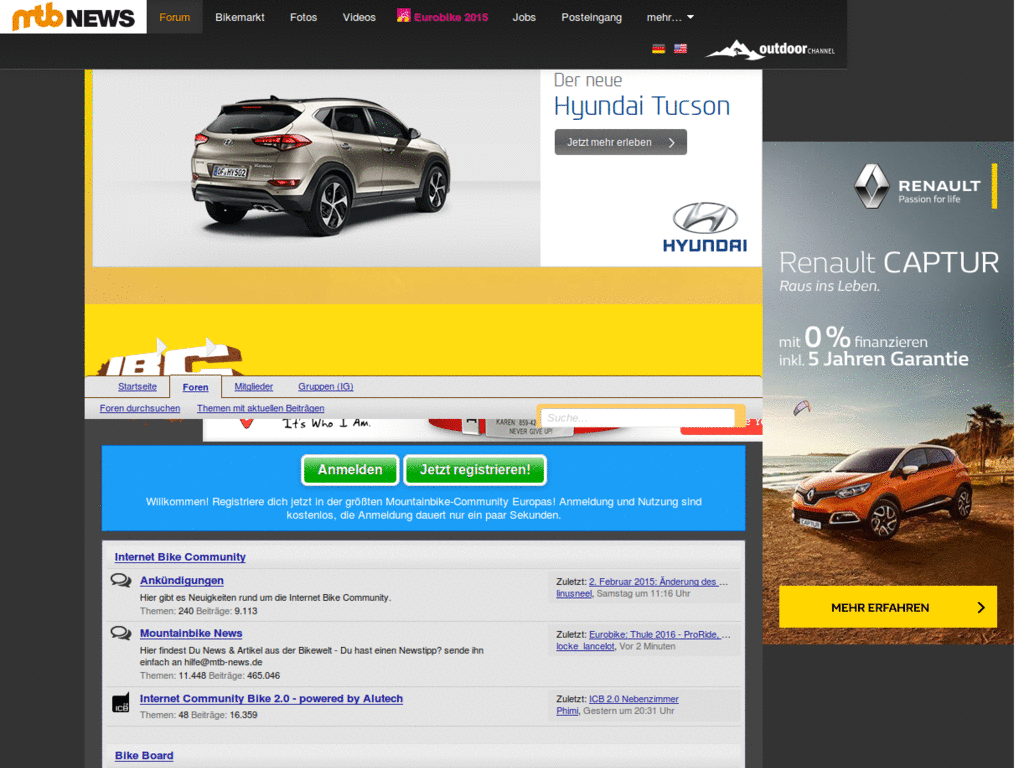Image resolution: width=1024 pixels, height=768 pixels.
Task: Click Foren durchsuchen link
Action: pos(140,408)
